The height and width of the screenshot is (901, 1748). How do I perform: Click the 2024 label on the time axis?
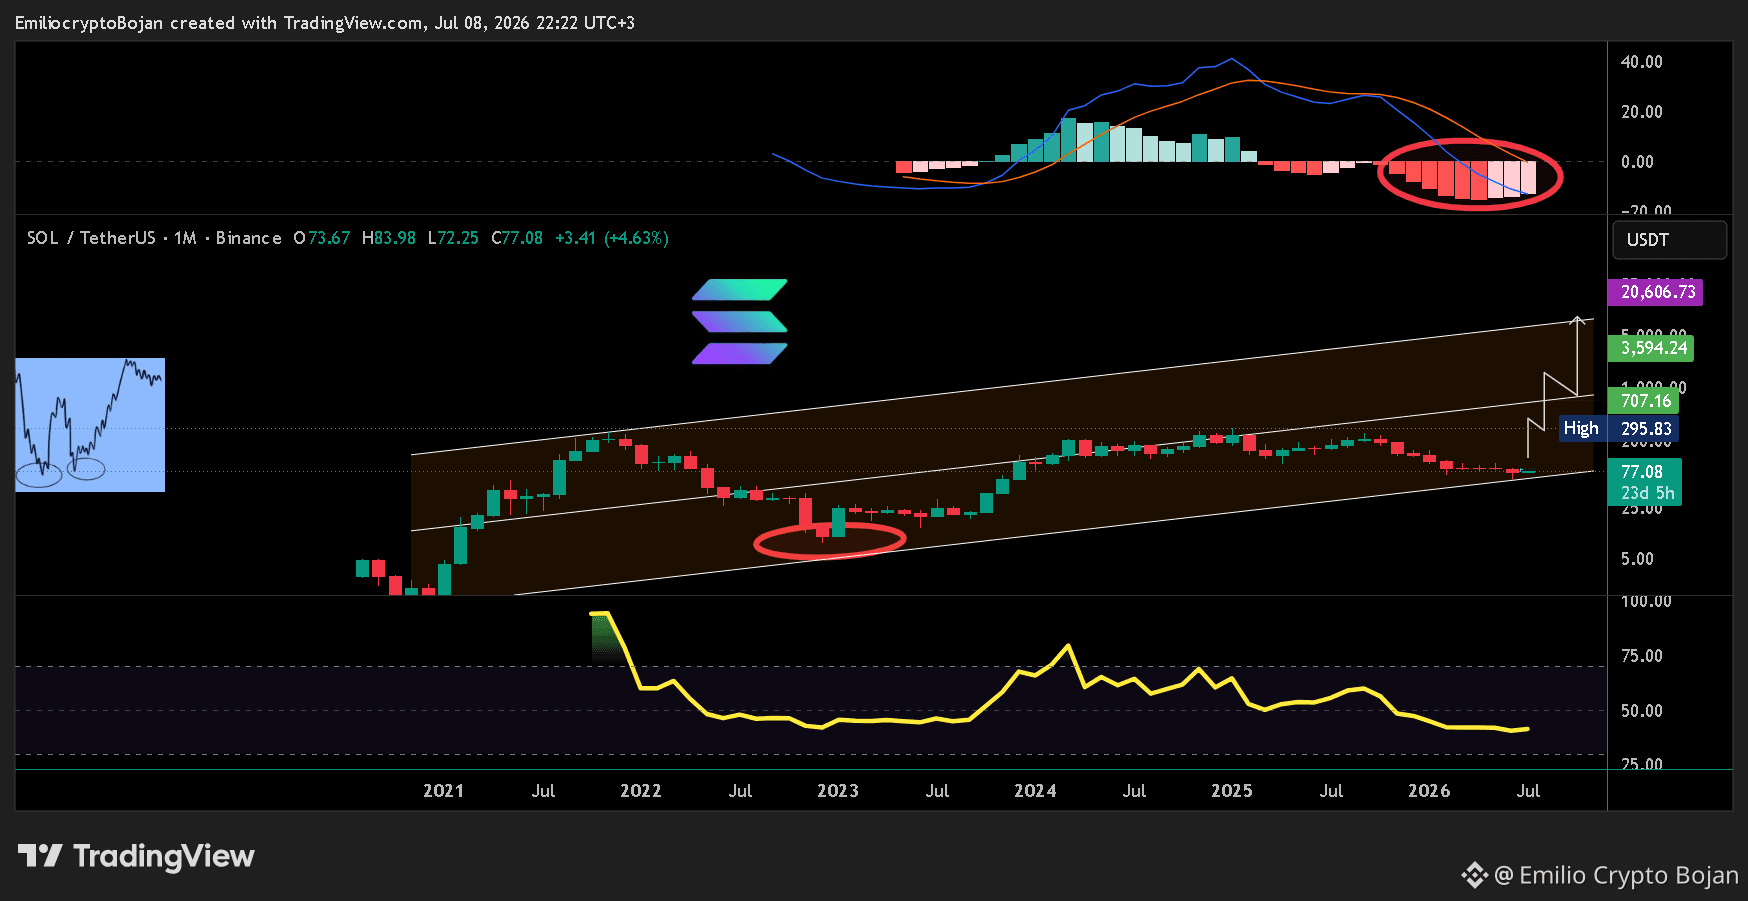pos(1035,791)
